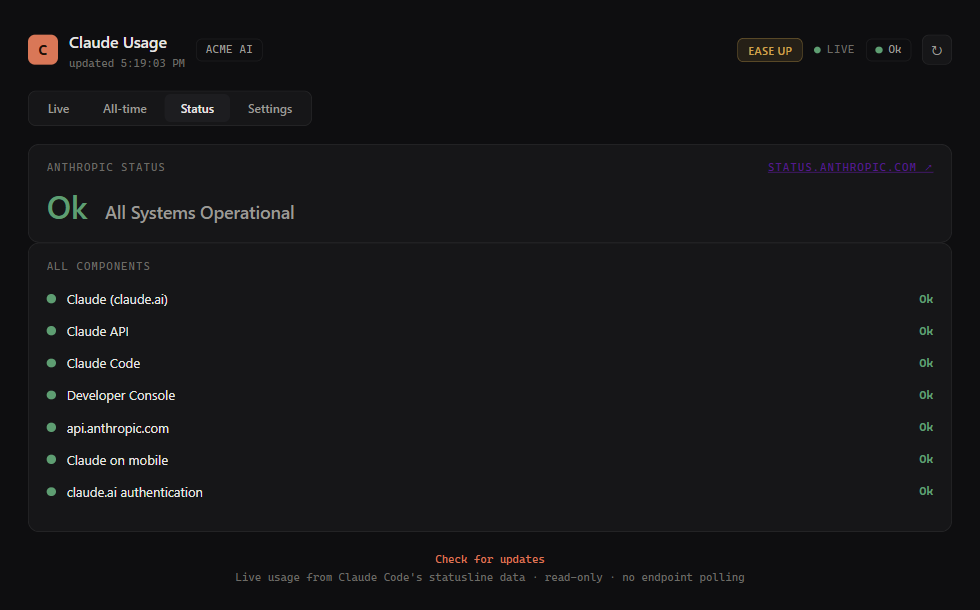Click the orange Claude Usage logo icon
This screenshot has width=980, height=610.
click(43, 50)
